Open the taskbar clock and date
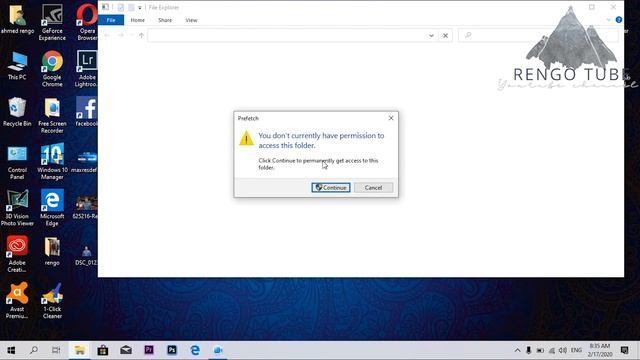 click(600, 350)
